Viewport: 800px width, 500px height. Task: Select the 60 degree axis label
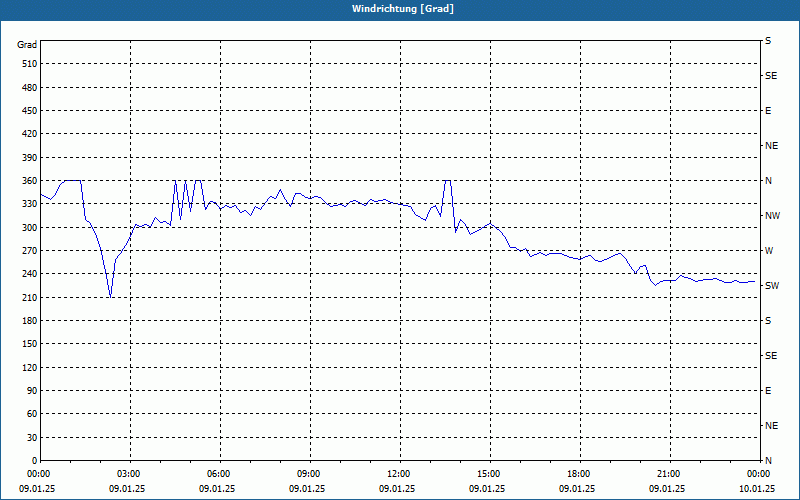point(33,414)
